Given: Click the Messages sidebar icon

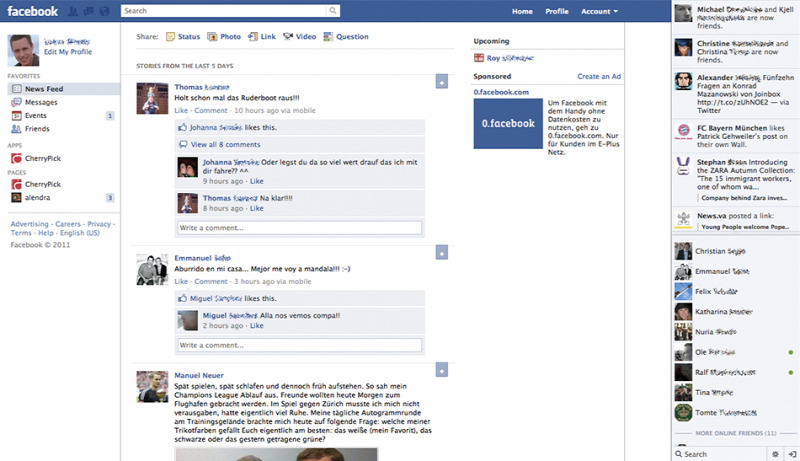Looking at the screenshot, I should point(16,102).
